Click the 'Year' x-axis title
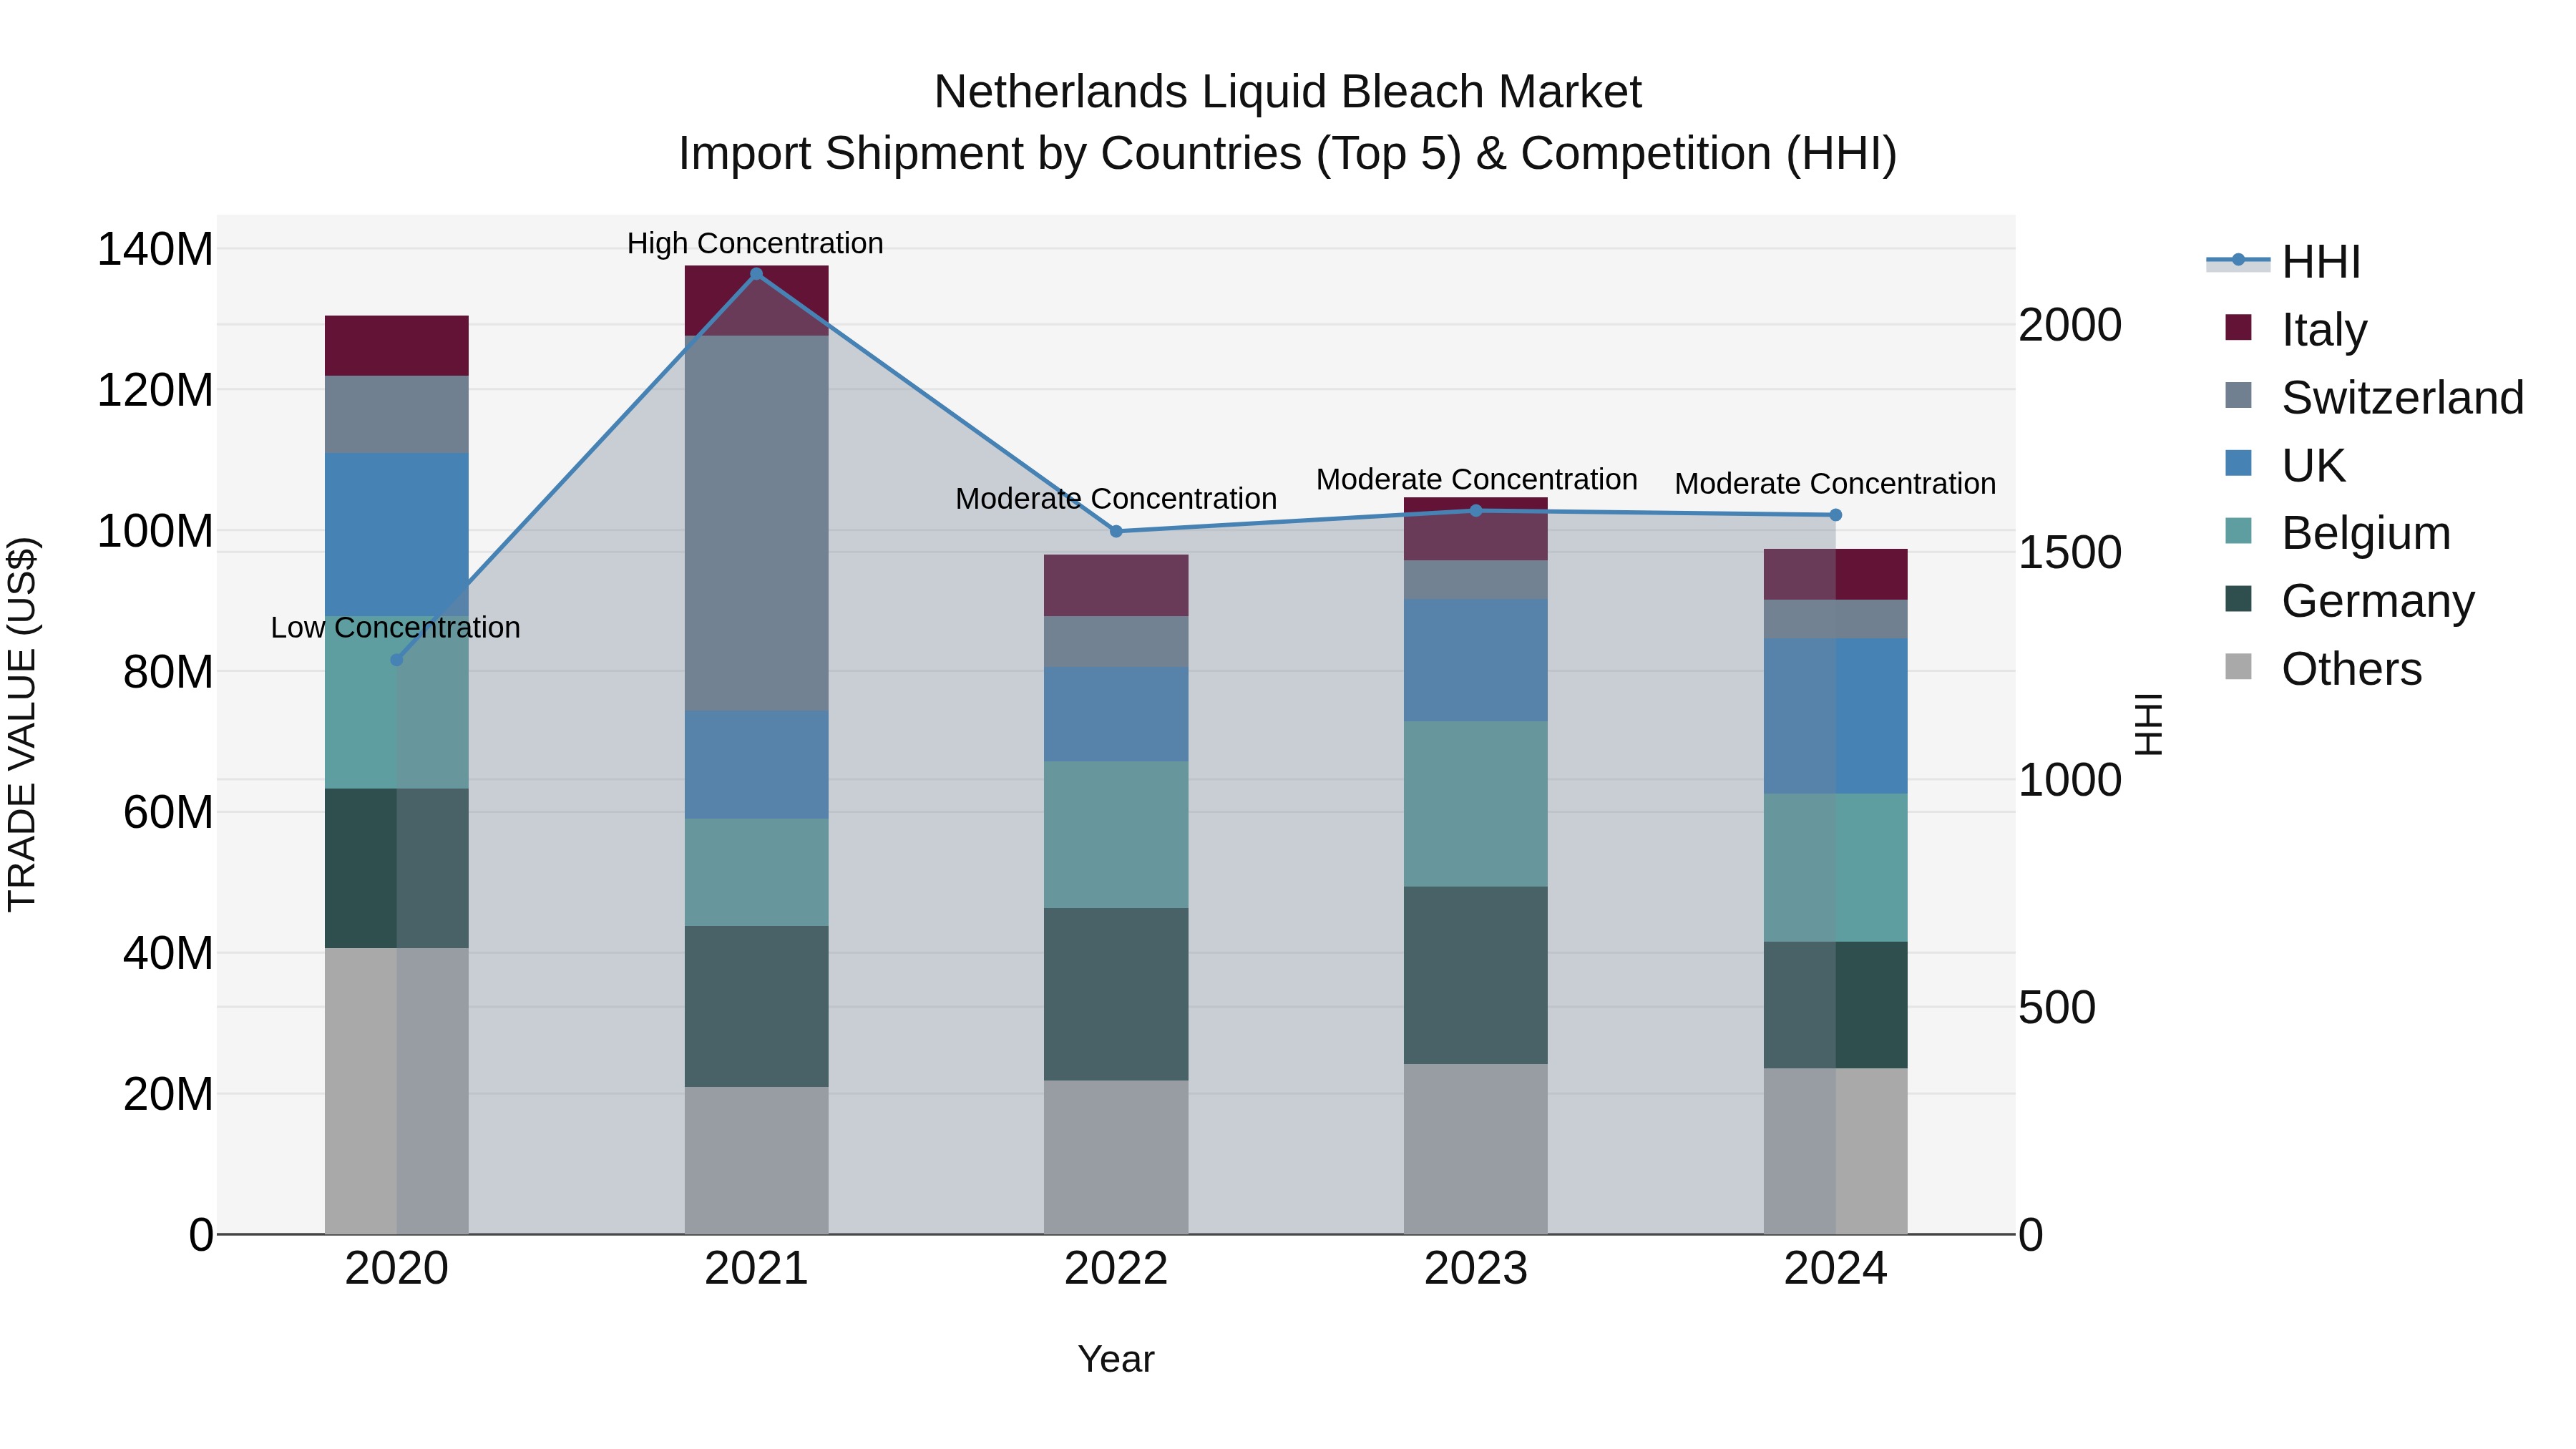2576x1449 pixels. pyautogui.click(x=1116, y=1359)
